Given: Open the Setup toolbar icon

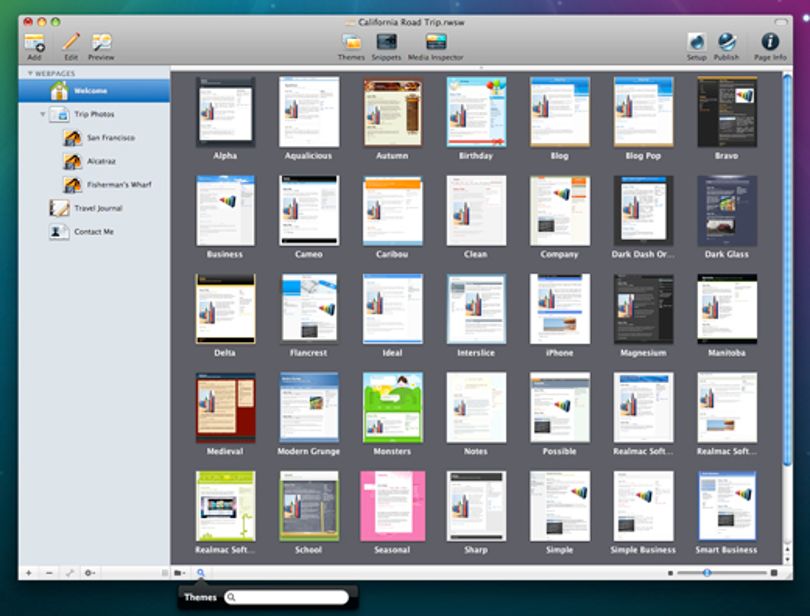Looking at the screenshot, I should [696, 42].
